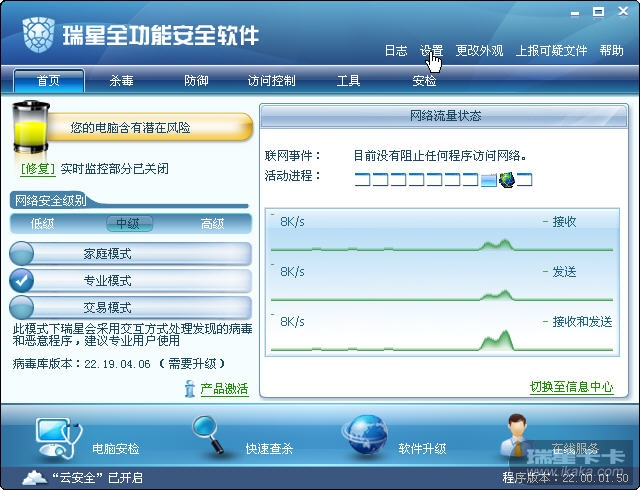The image size is (640, 490).
Task: Click the “云安全” 已开启 status text
Action: 98,477
